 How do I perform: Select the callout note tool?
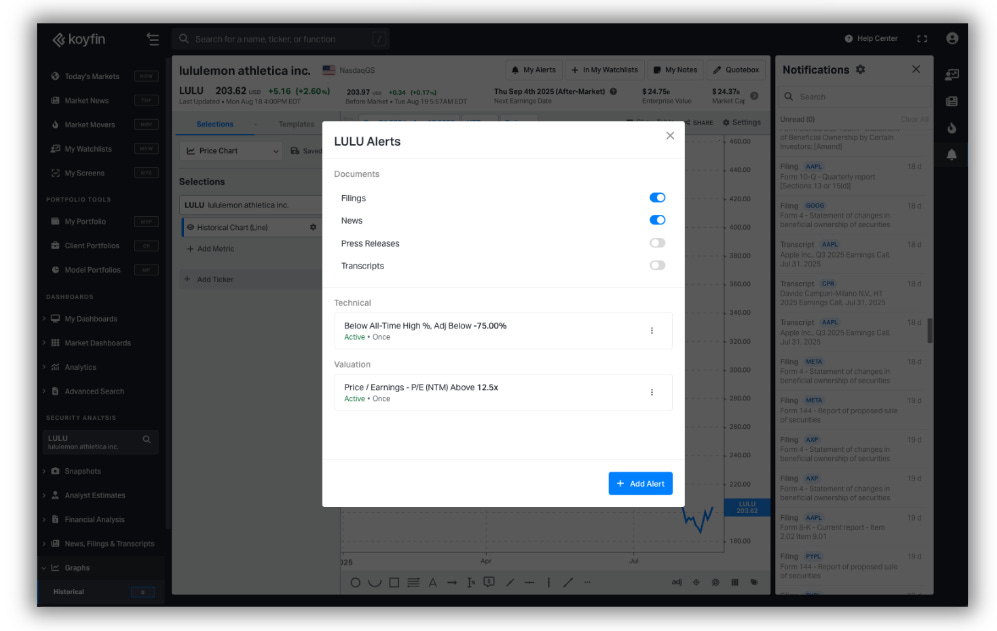pos(489,583)
